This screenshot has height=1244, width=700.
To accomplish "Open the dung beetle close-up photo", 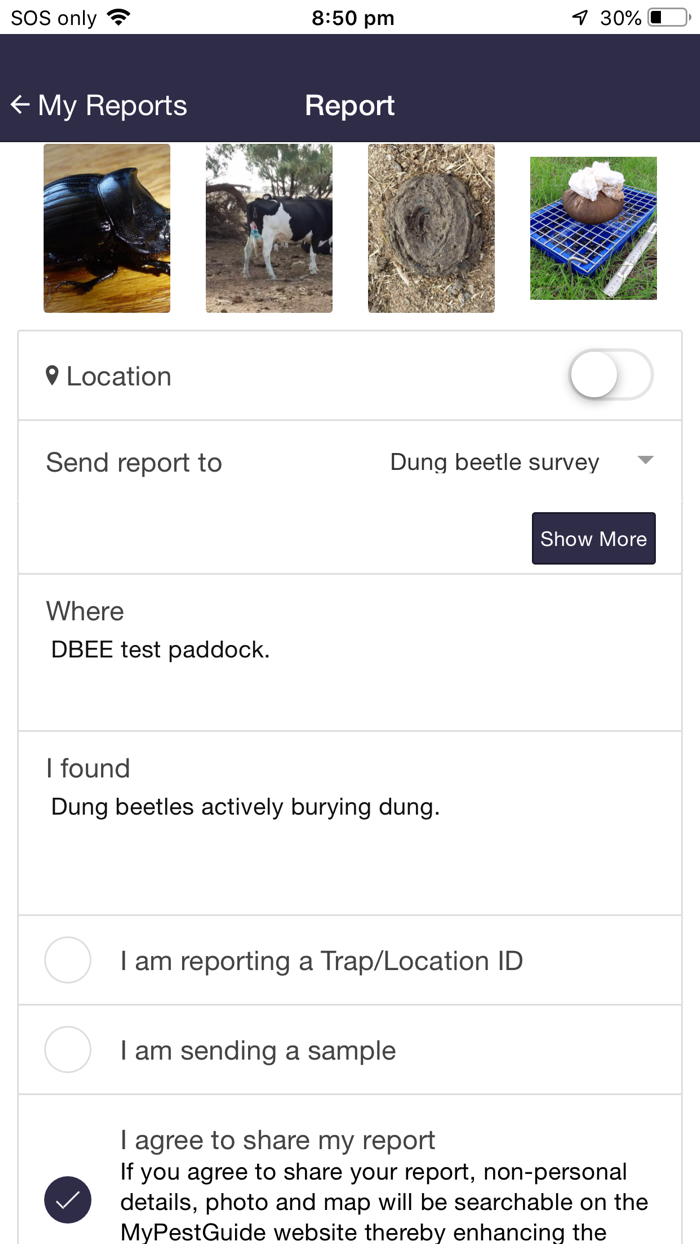I will pyautogui.click(x=106, y=228).
